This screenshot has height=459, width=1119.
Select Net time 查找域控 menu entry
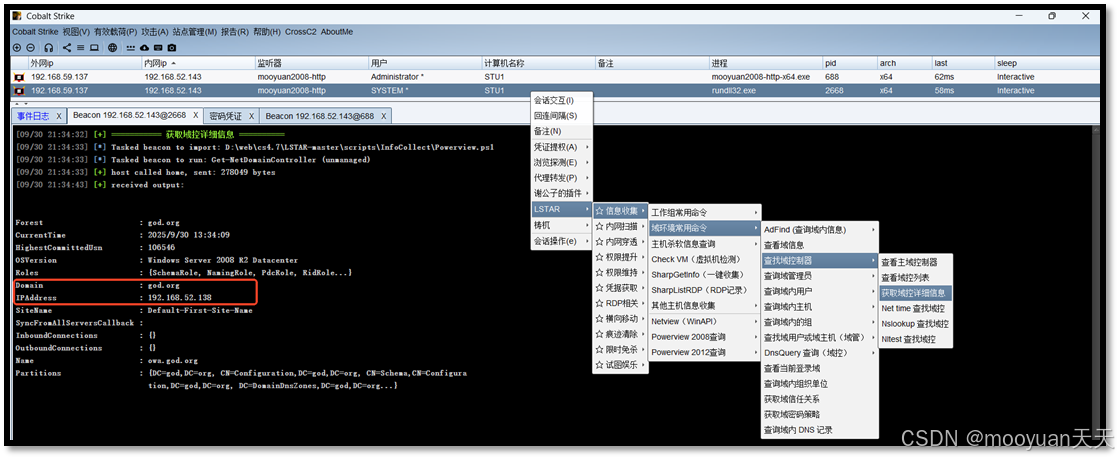pyautogui.click(x=915, y=308)
